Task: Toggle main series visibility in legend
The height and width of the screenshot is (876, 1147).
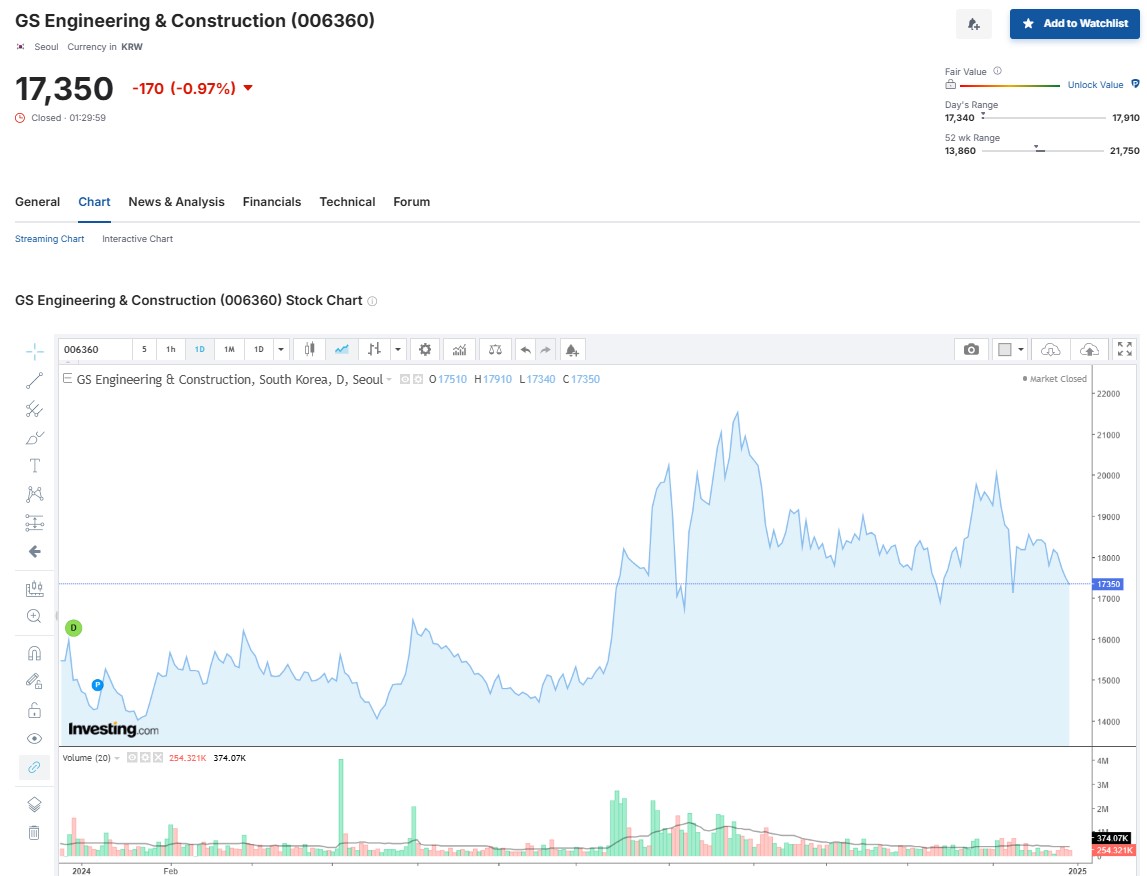Action: coord(405,380)
